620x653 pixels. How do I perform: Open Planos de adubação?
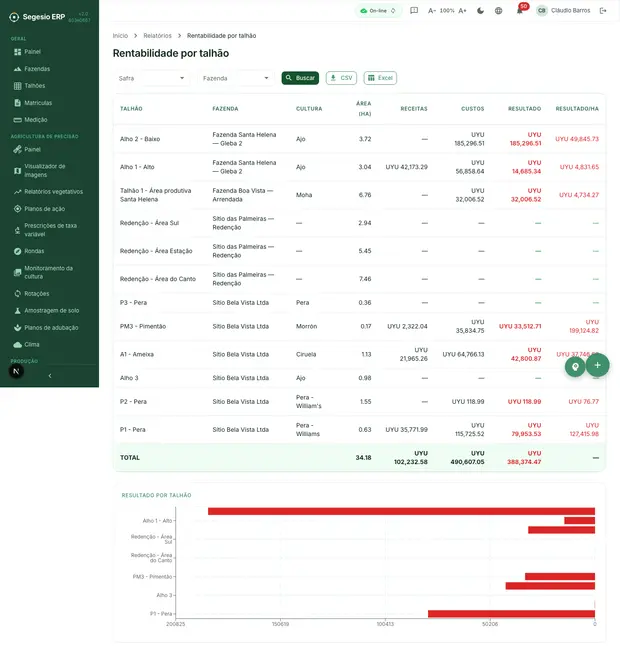49,328
